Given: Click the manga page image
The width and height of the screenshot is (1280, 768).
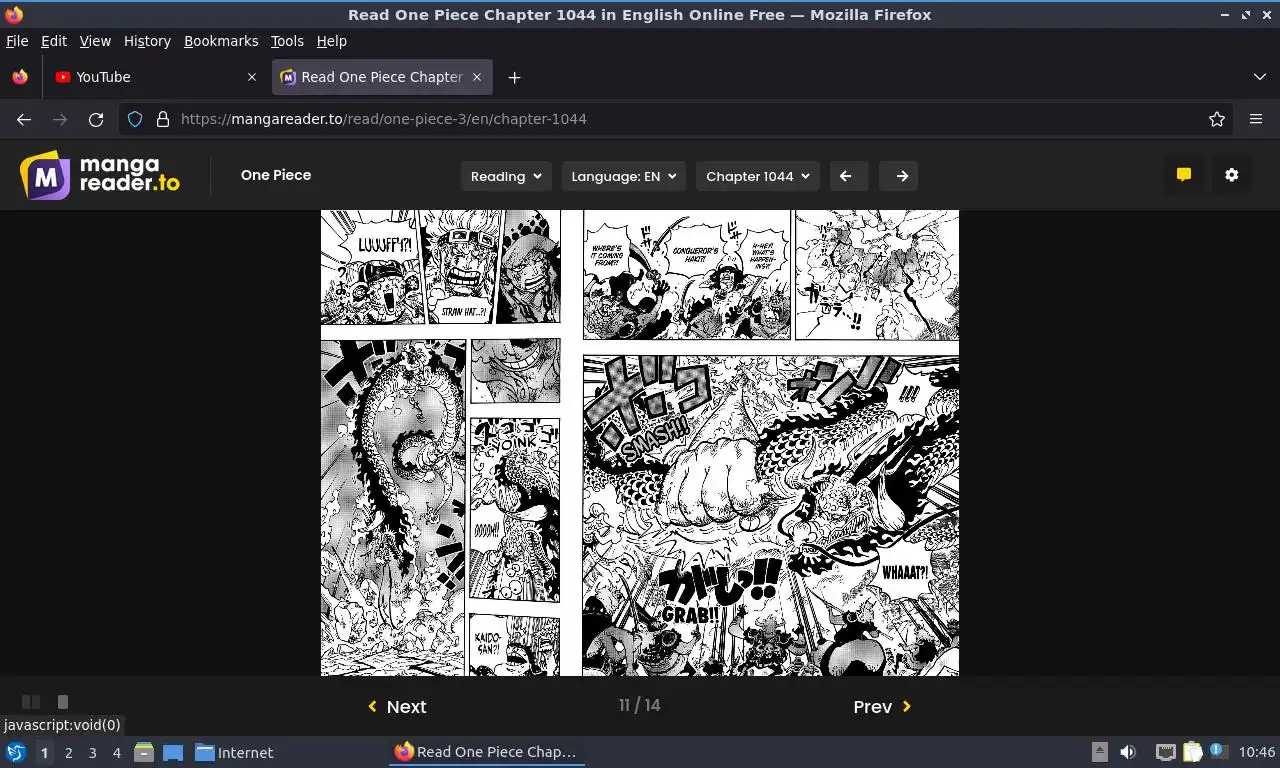Looking at the screenshot, I should (x=640, y=443).
